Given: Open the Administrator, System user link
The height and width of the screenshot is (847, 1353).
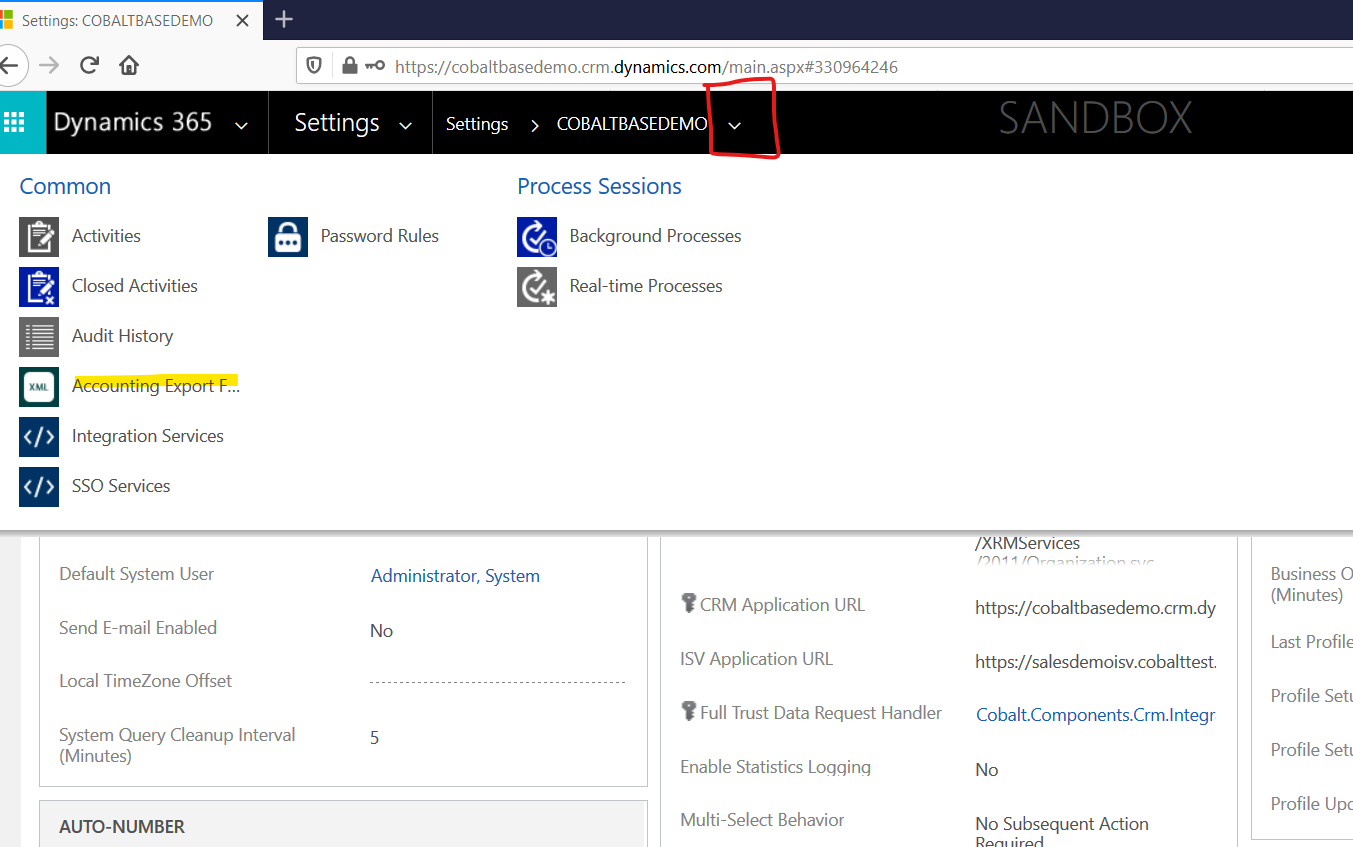Looking at the screenshot, I should (x=455, y=576).
